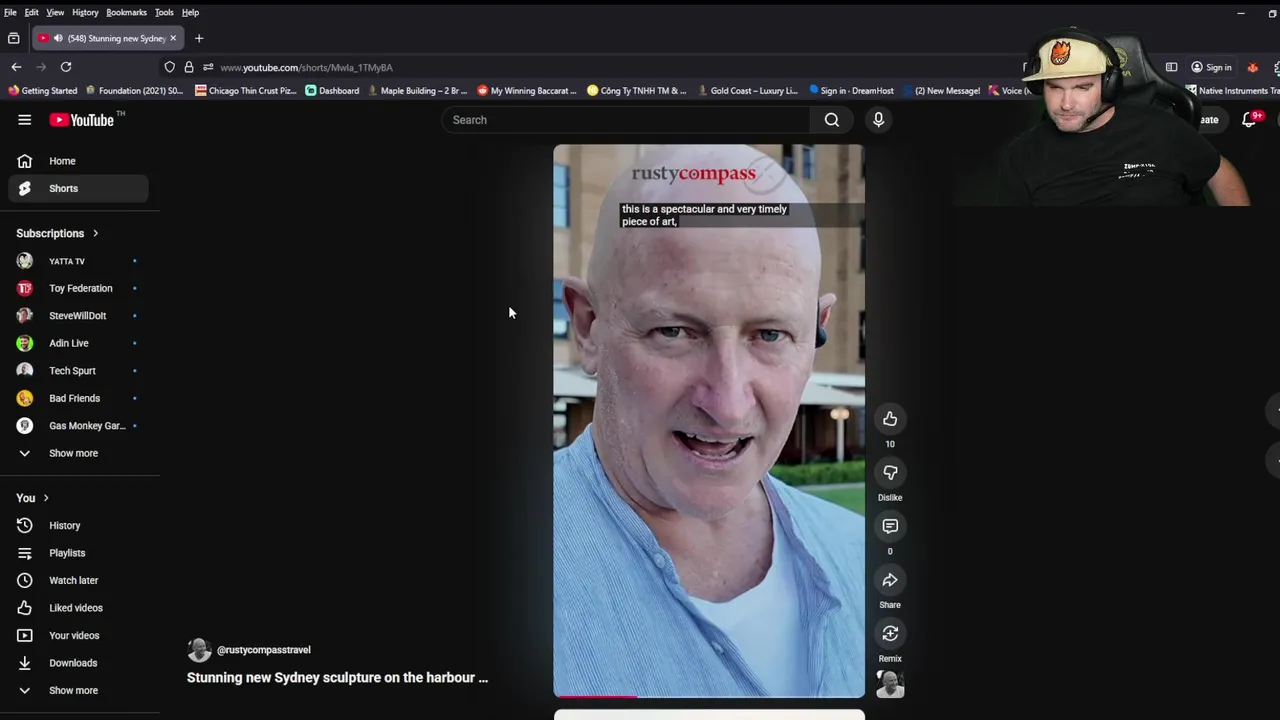
Task: Open Your videos
Action: pyautogui.click(x=78, y=635)
